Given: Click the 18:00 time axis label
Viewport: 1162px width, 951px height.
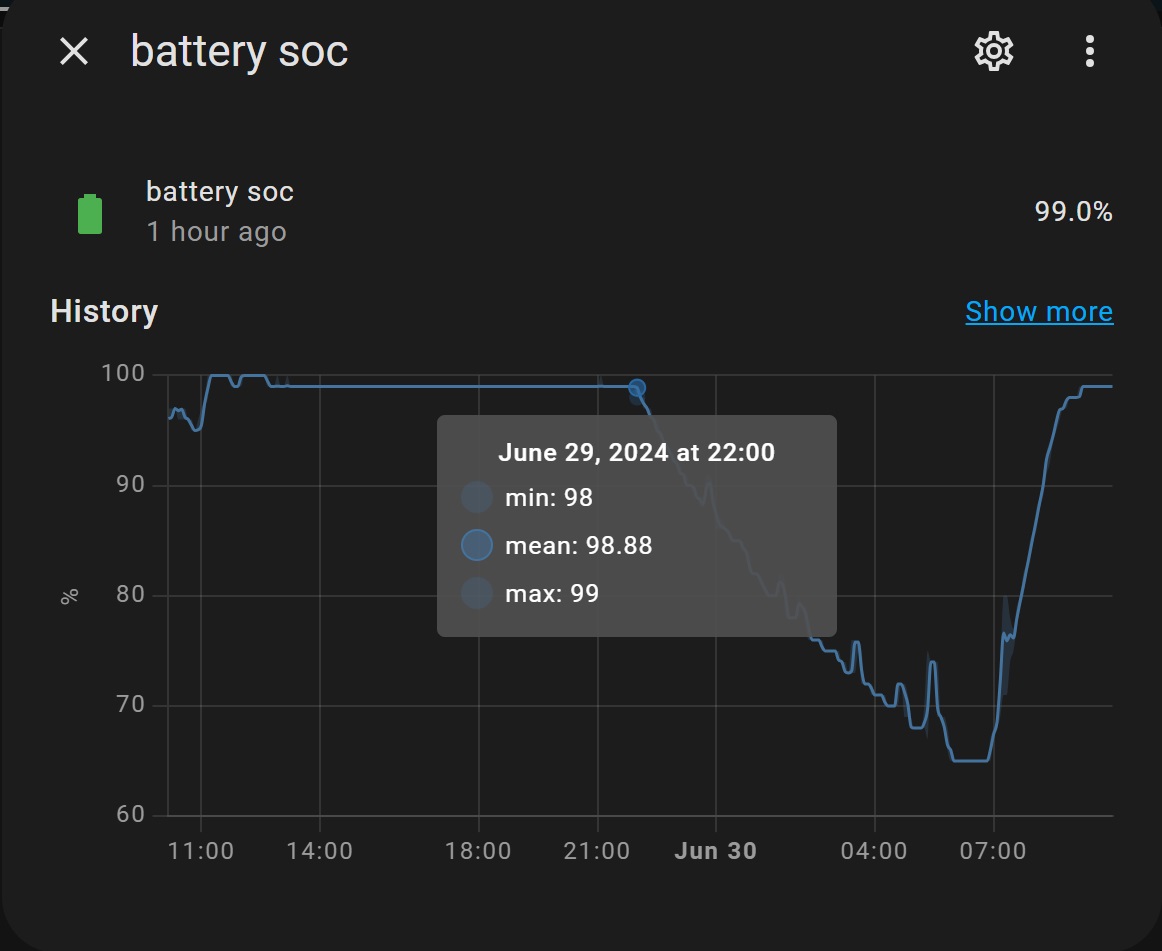Looking at the screenshot, I should tap(478, 851).
